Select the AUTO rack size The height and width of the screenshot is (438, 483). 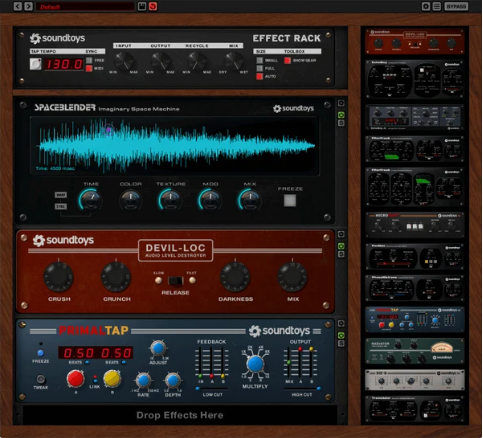pyautogui.click(x=259, y=76)
